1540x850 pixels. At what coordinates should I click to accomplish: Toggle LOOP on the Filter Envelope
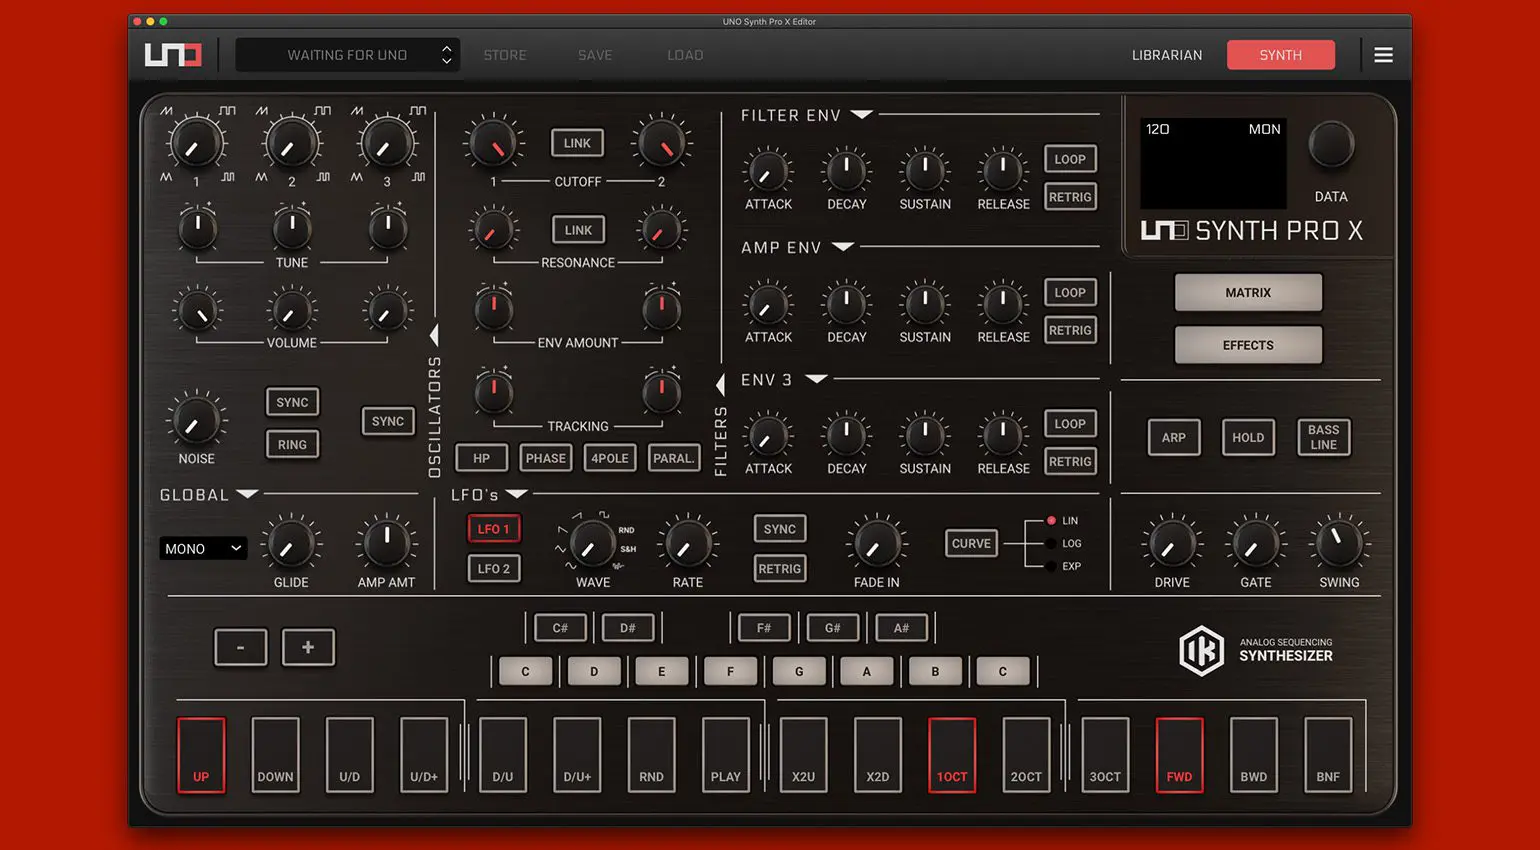[x=1069, y=158]
